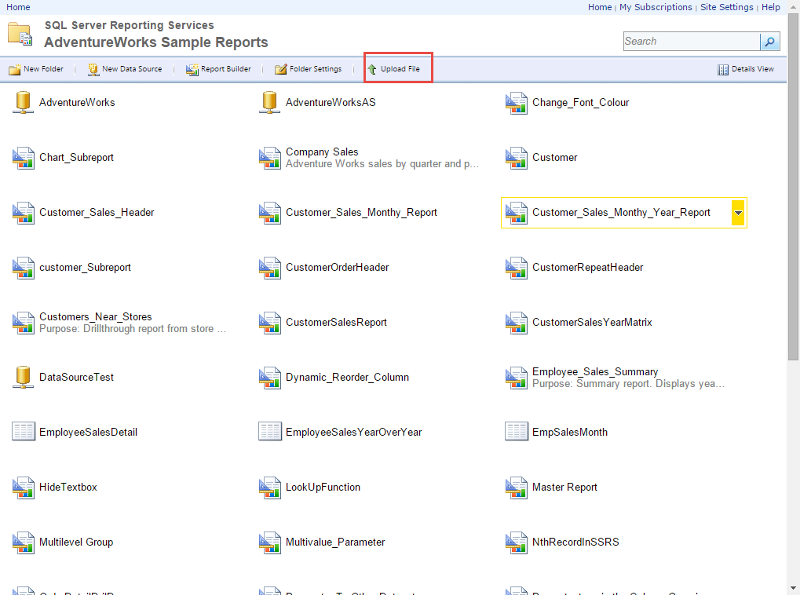The width and height of the screenshot is (800, 595).
Task: Select the Chart_Subreport report icon
Action: click(x=22, y=158)
